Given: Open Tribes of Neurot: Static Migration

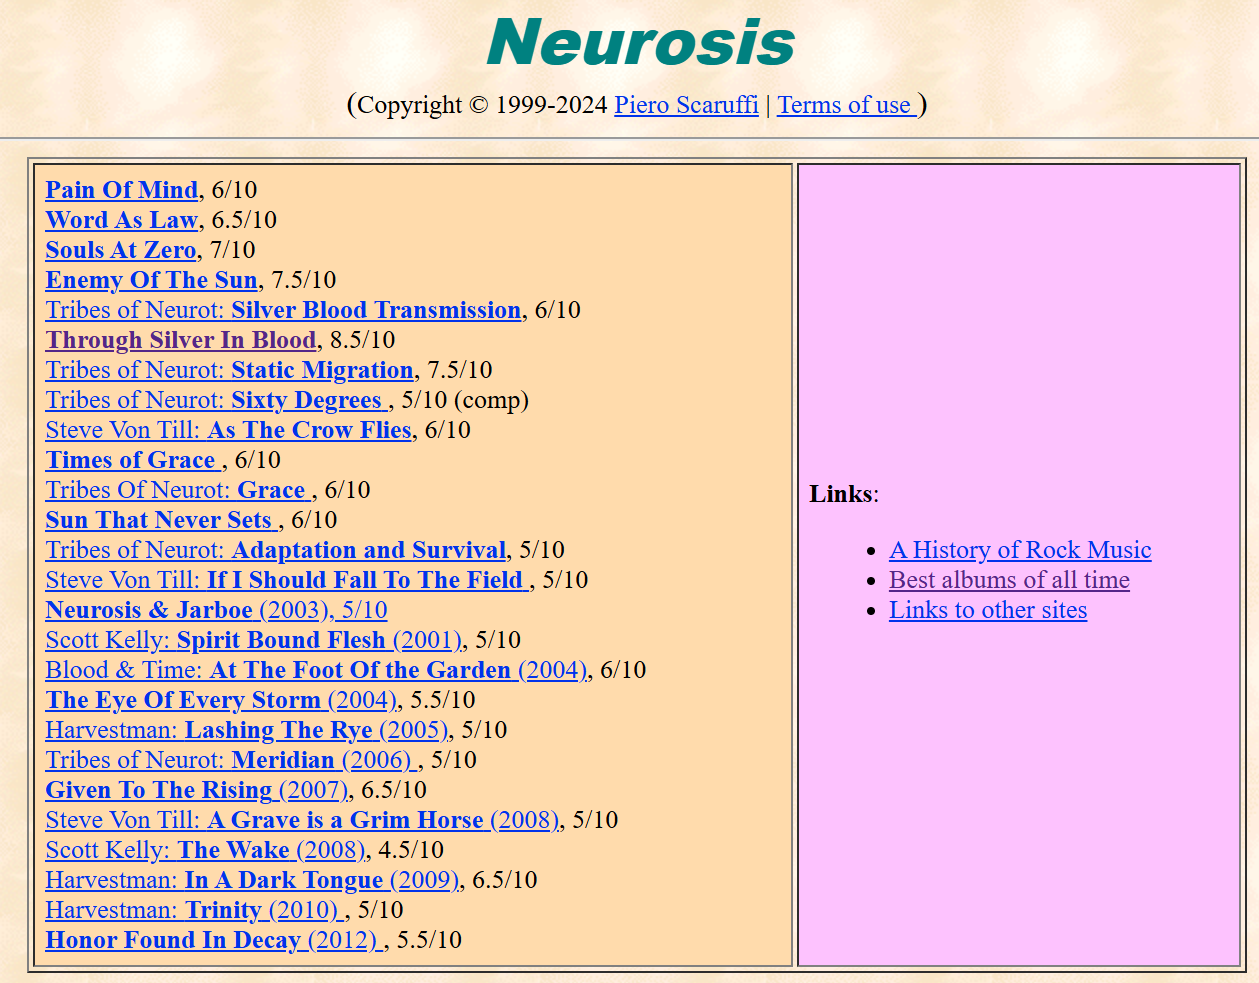Looking at the screenshot, I should [230, 370].
